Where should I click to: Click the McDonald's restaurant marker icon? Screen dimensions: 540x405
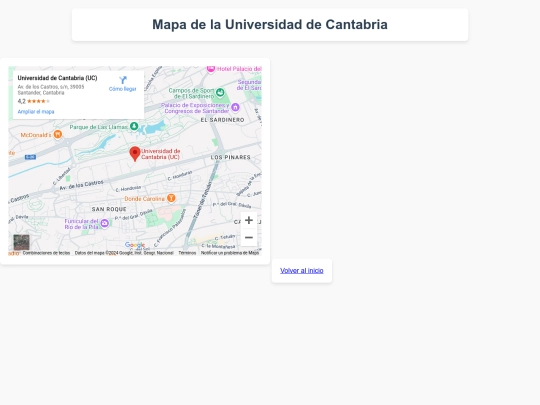[58, 134]
